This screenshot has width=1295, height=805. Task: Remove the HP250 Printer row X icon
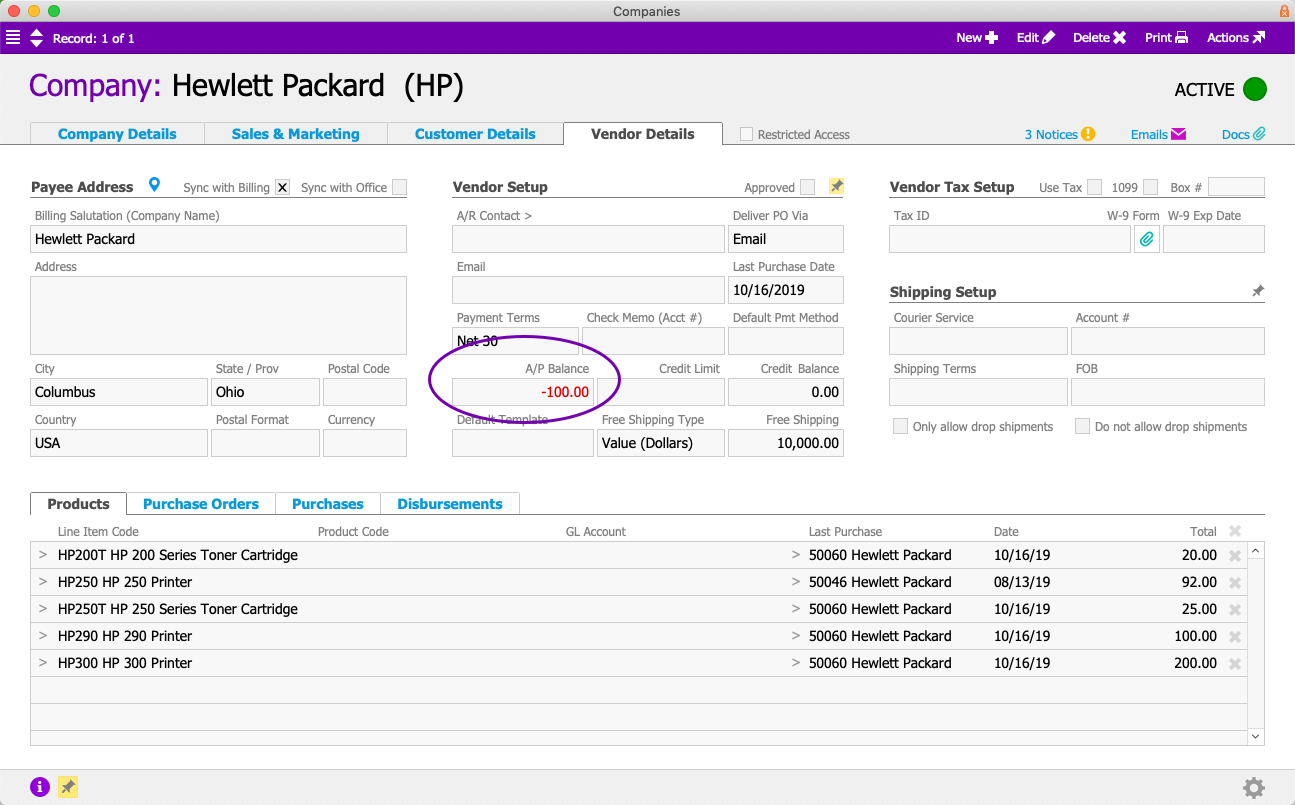click(x=1235, y=582)
